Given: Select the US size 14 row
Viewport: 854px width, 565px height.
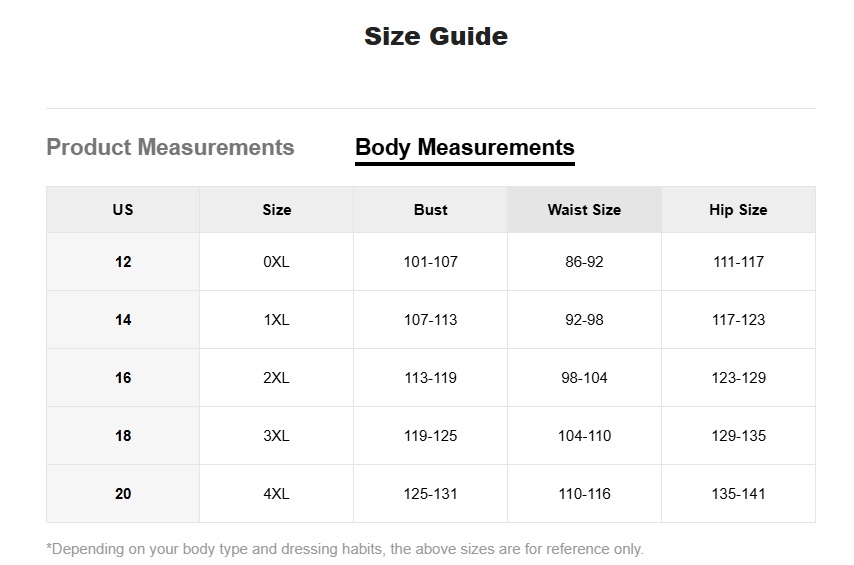Looking at the screenshot, I should pos(431,320).
